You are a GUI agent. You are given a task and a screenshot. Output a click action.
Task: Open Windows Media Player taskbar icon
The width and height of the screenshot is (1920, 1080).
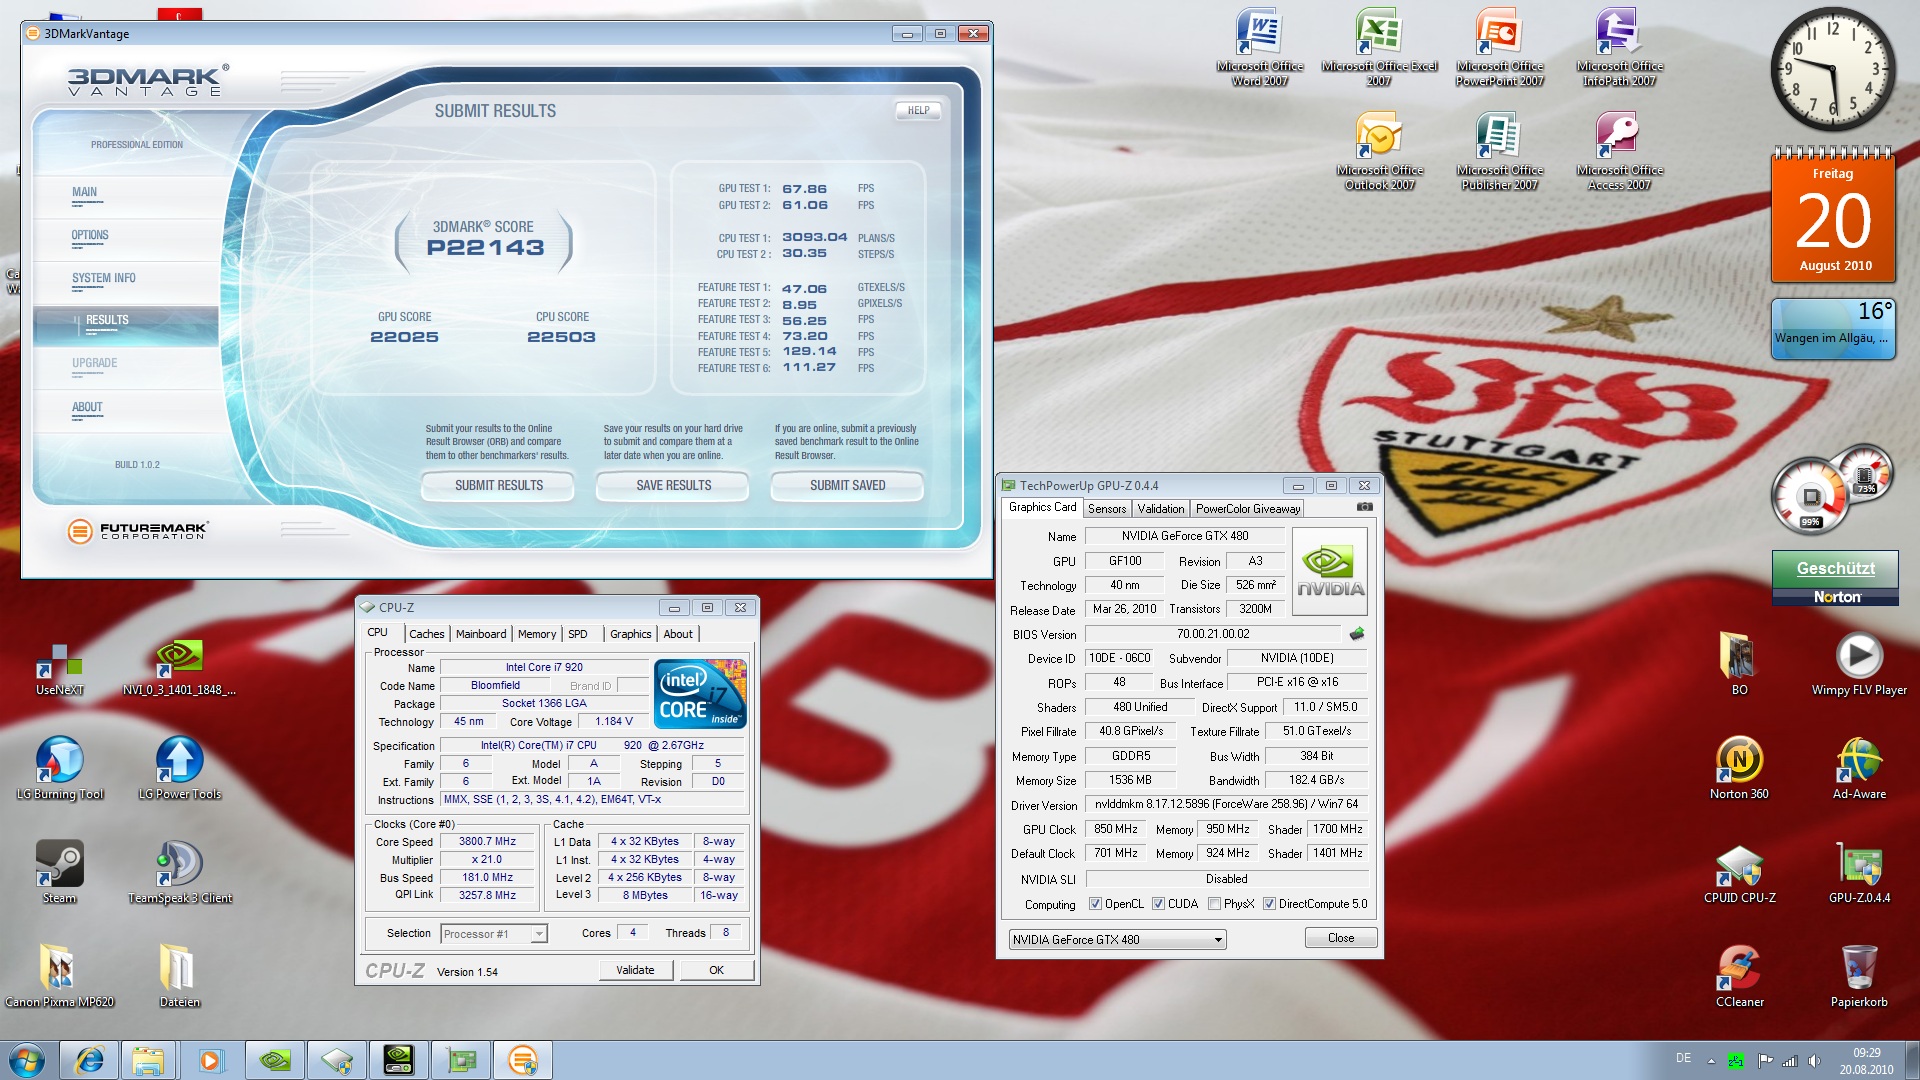[x=210, y=1060]
